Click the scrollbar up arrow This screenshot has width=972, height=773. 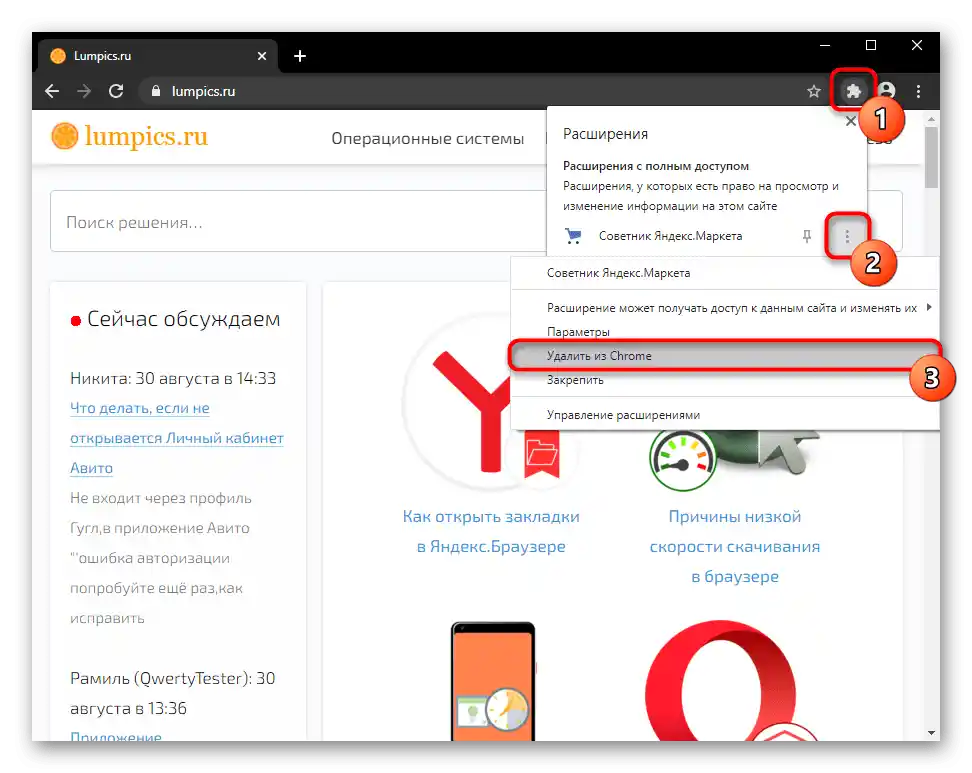coord(931,118)
